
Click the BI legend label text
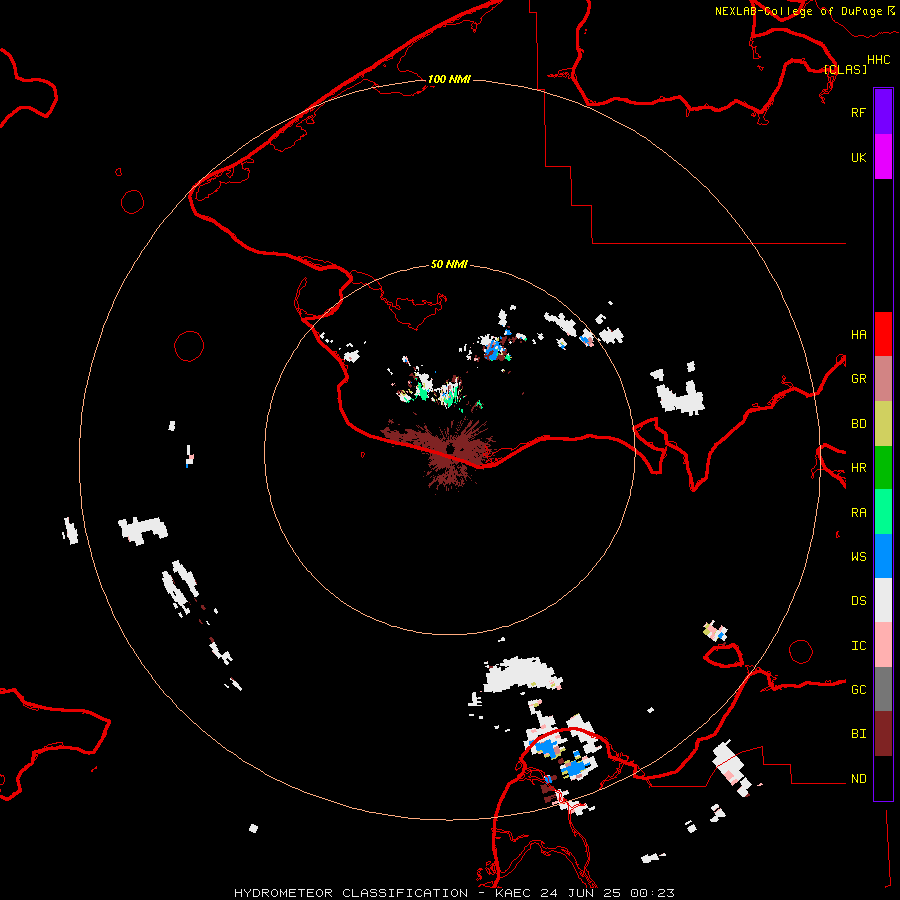858,734
